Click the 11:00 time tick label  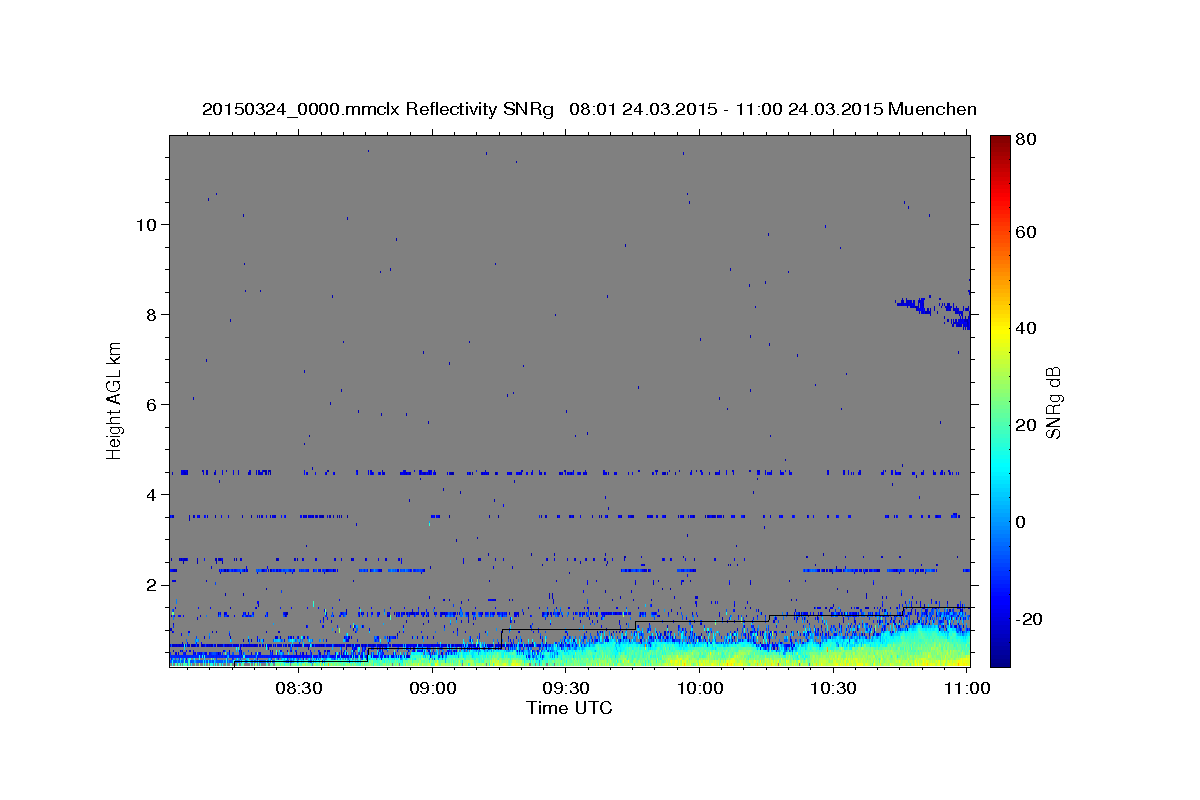point(966,688)
